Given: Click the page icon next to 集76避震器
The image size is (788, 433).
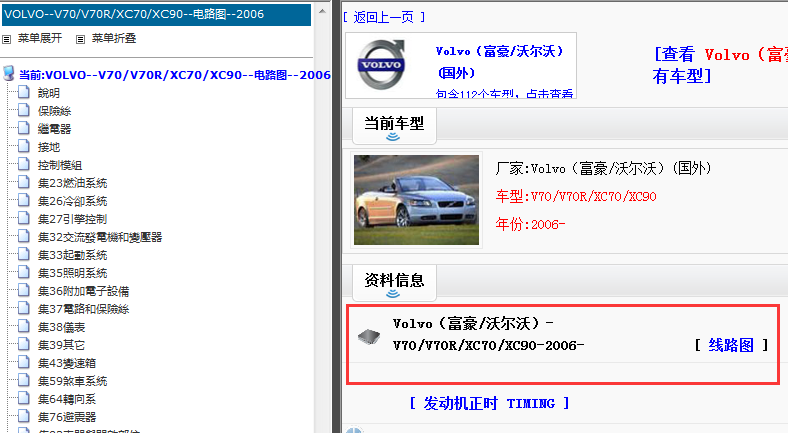Looking at the screenshot, I should click(x=24, y=416).
